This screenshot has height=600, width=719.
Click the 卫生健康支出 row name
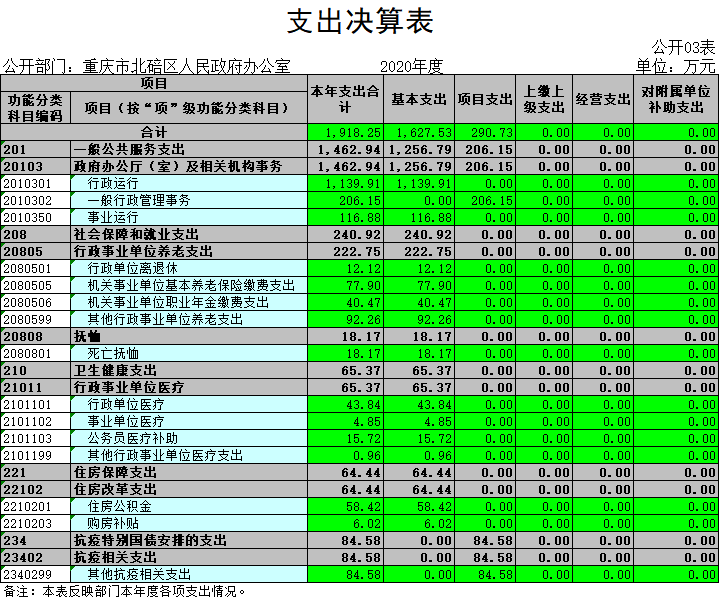point(189,370)
